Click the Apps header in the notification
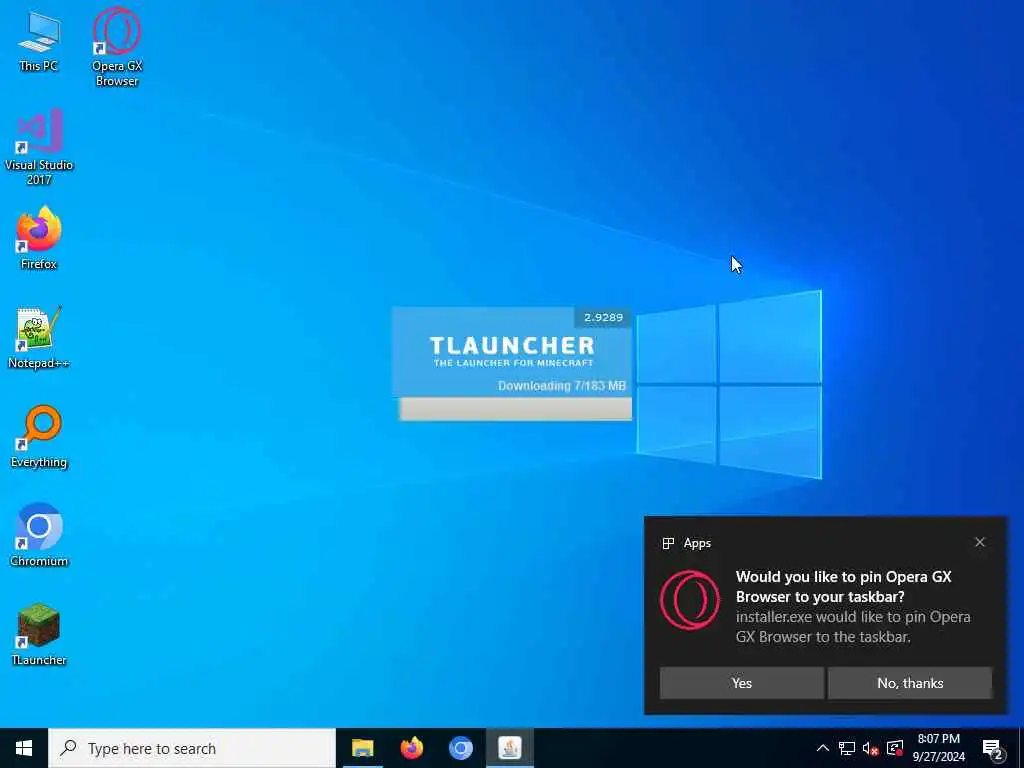This screenshot has height=768, width=1024. pos(686,543)
